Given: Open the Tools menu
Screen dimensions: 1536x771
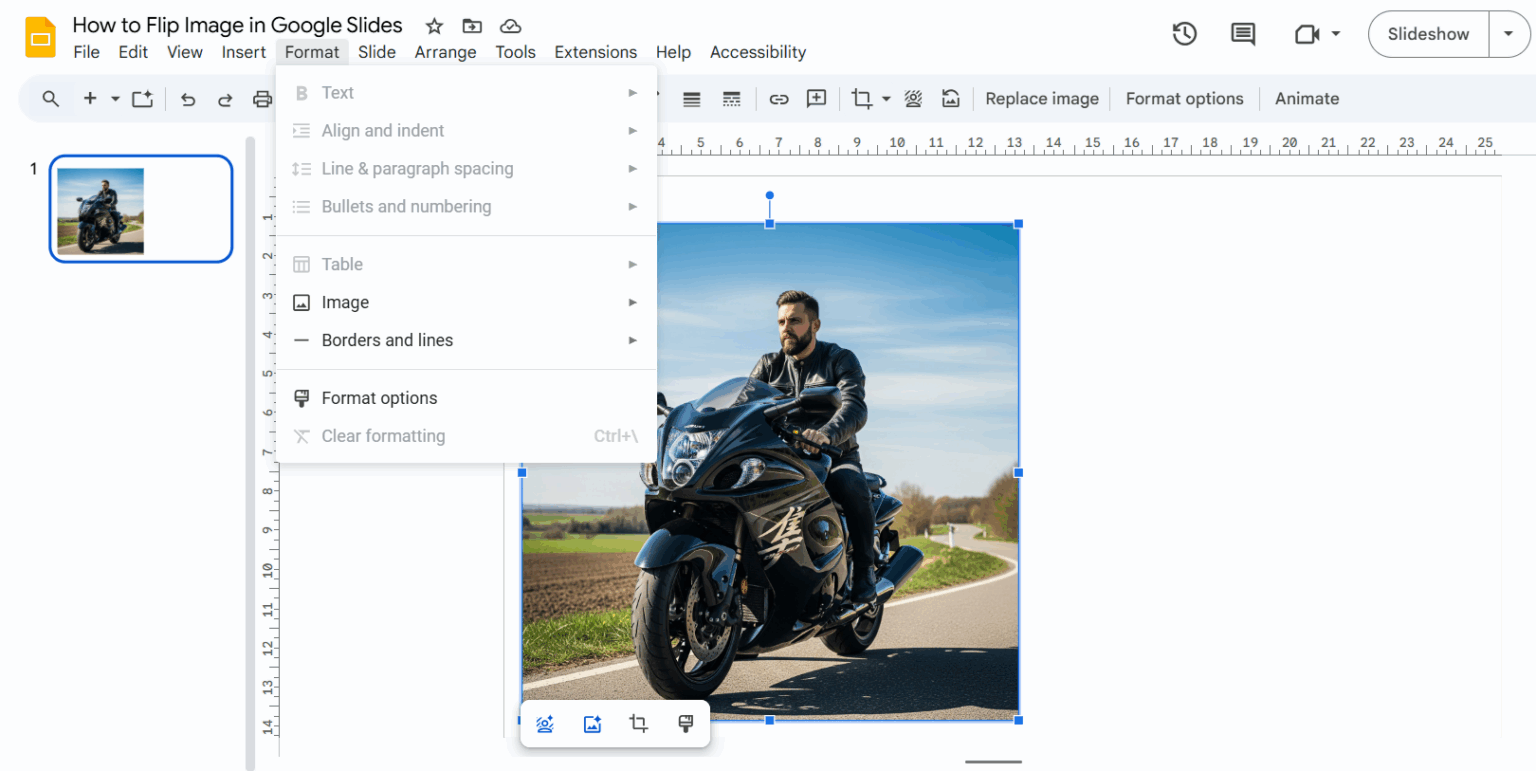Looking at the screenshot, I should click(x=515, y=52).
